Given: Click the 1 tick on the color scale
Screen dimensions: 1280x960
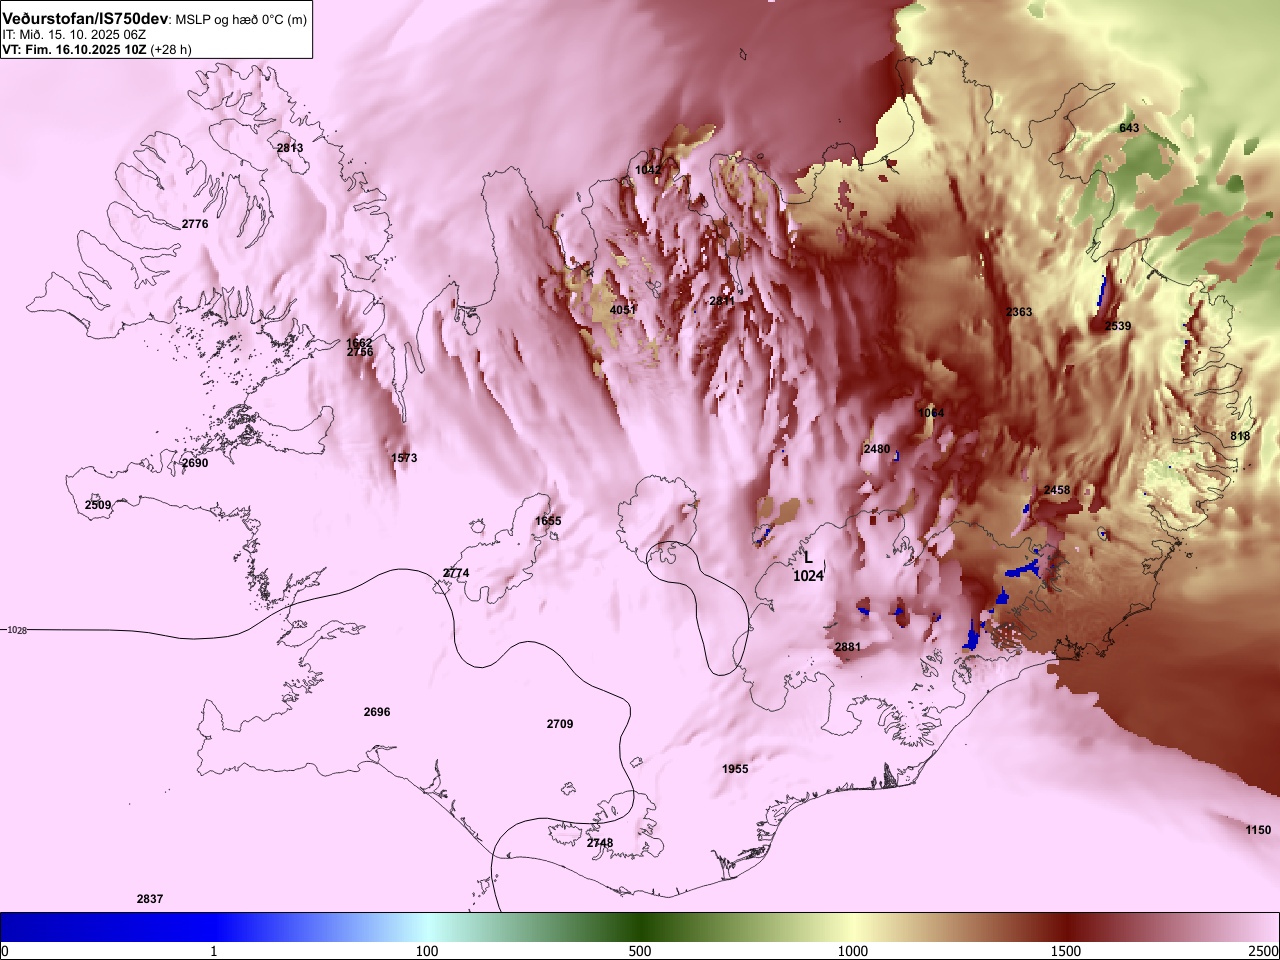Looking at the screenshot, I should pyautogui.click(x=214, y=951).
